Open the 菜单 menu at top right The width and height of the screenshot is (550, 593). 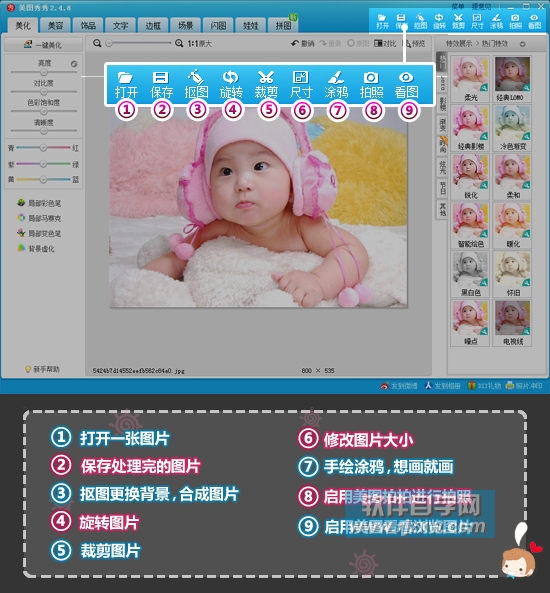(458, 6)
